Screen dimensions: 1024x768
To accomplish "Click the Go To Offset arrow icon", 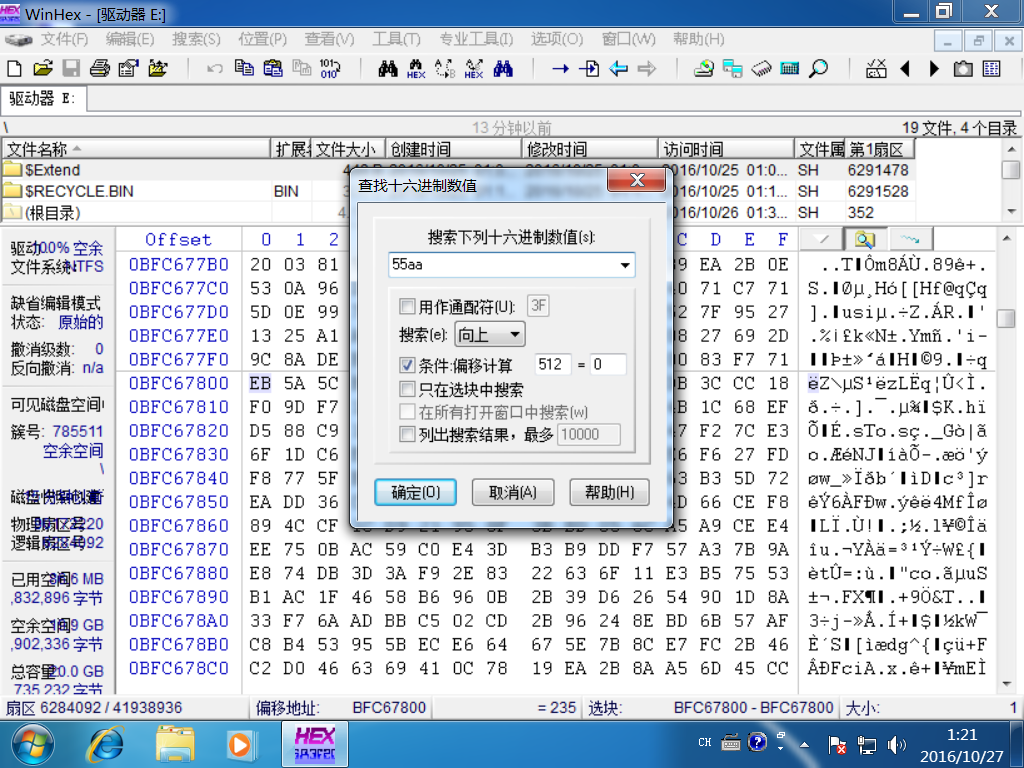I will [560, 68].
